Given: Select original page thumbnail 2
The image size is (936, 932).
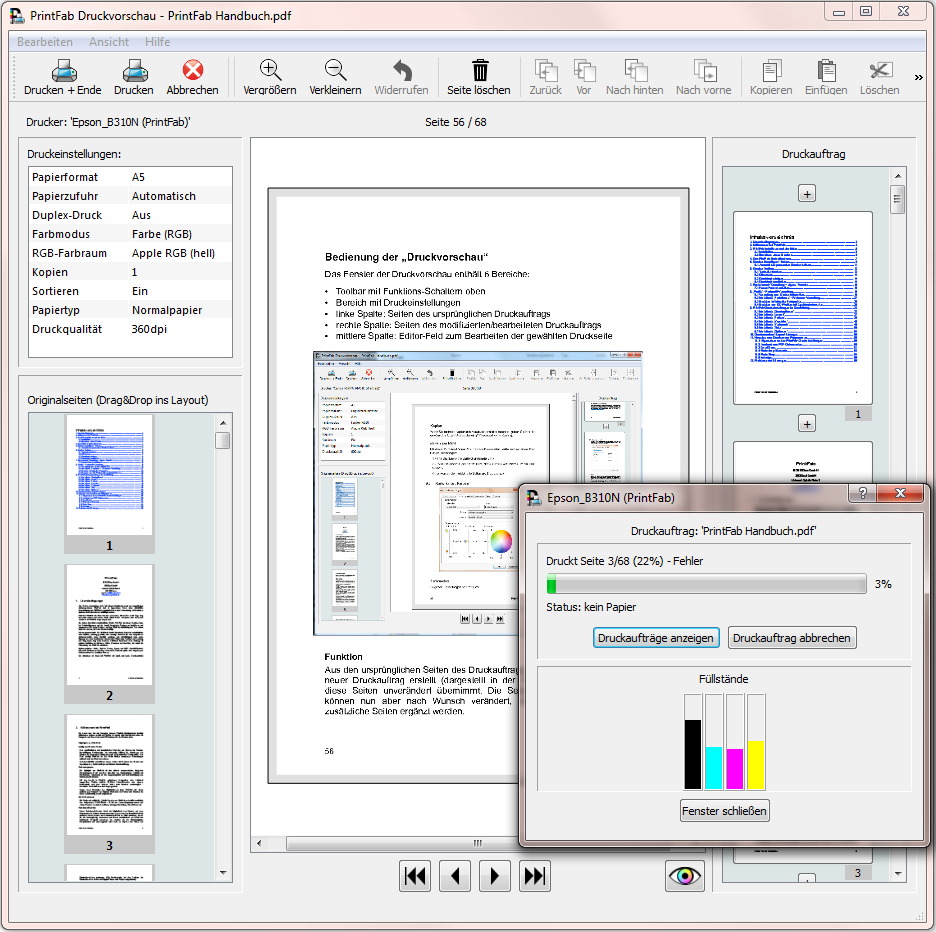Looking at the screenshot, I should point(110,626).
